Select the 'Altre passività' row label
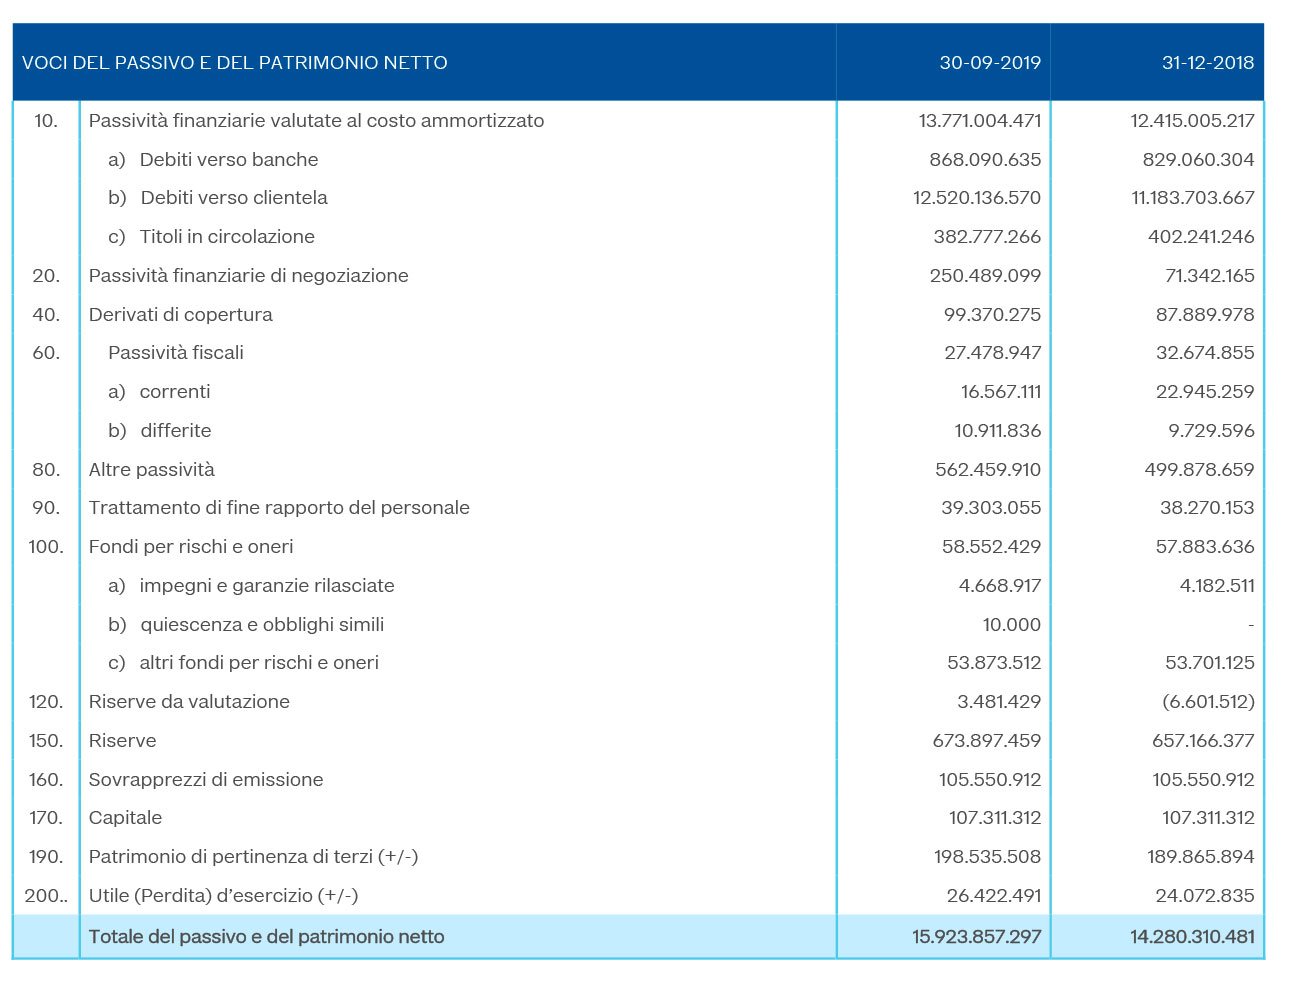This screenshot has height=995, width=1304. click(x=151, y=470)
